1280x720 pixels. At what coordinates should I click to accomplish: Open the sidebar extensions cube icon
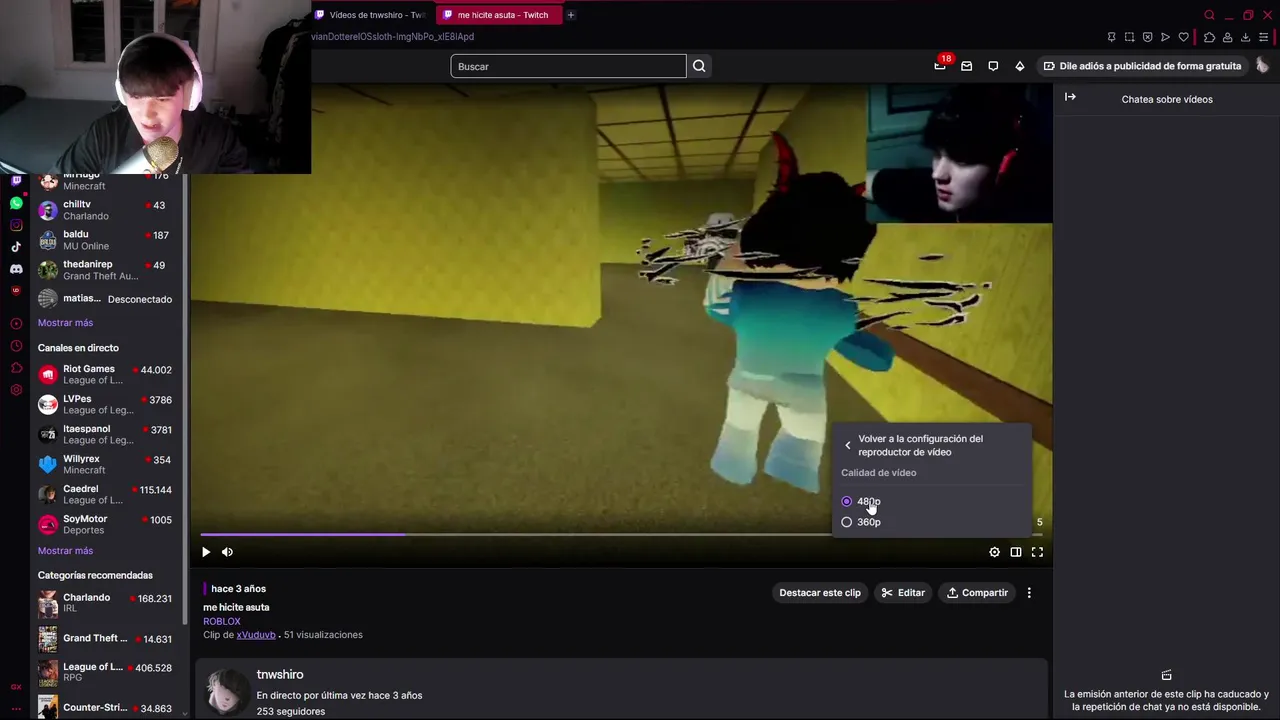click(16, 368)
